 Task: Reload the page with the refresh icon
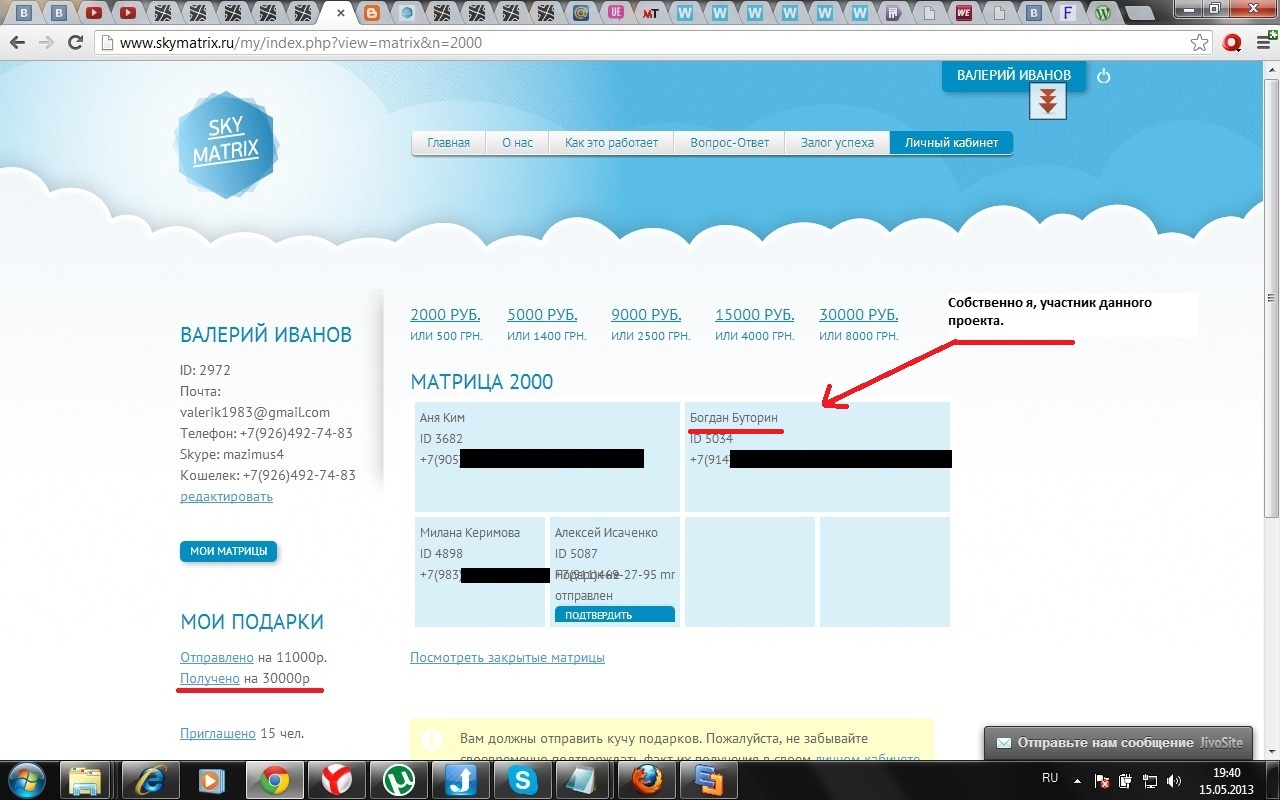pyautogui.click(x=75, y=43)
